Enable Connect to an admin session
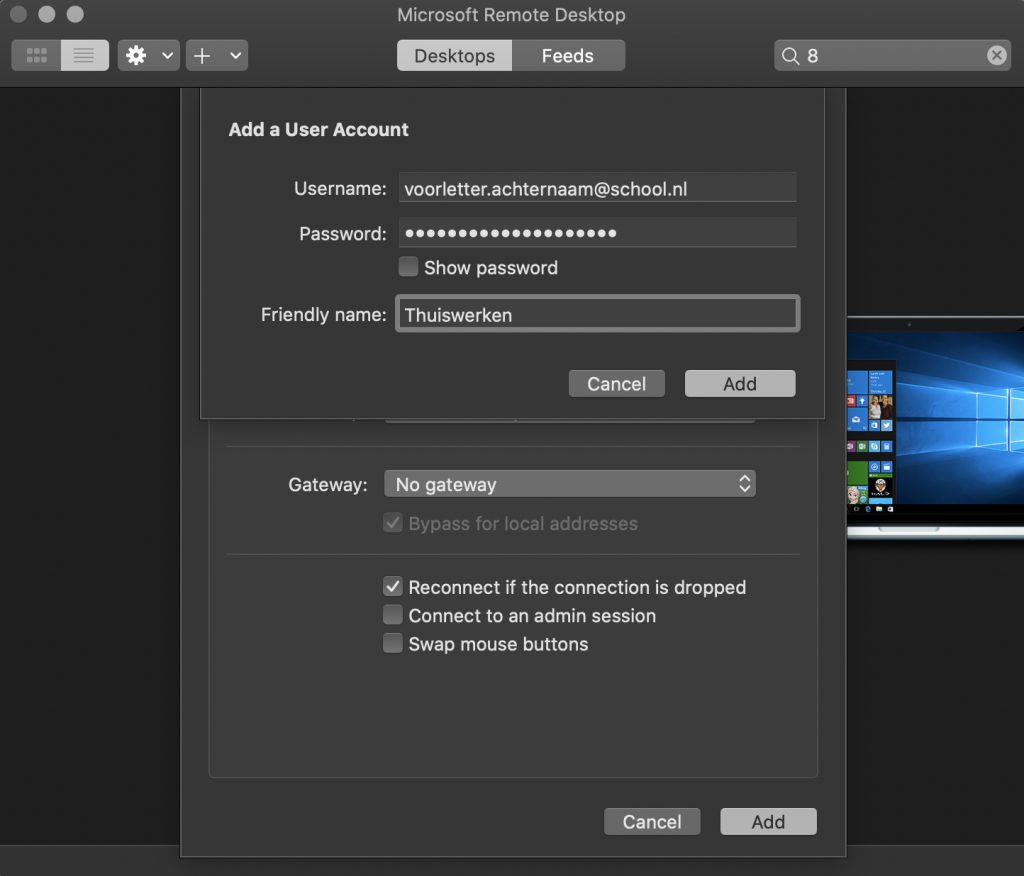 [392, 615]
